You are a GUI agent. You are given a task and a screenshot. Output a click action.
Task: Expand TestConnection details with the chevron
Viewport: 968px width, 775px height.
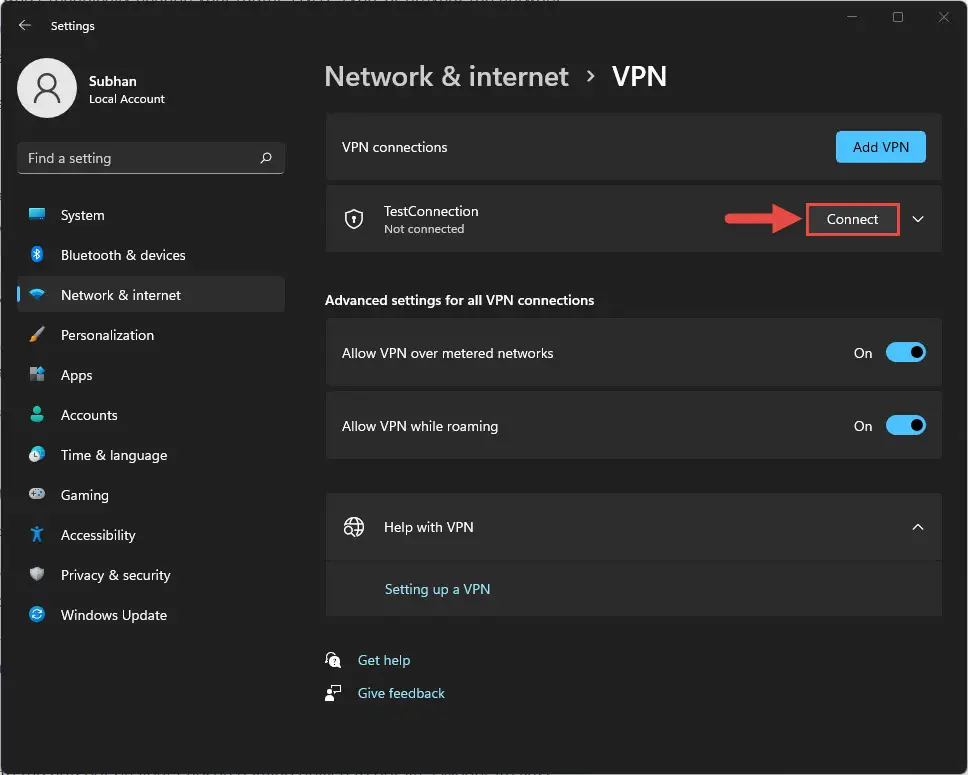(x=918, y=219)
